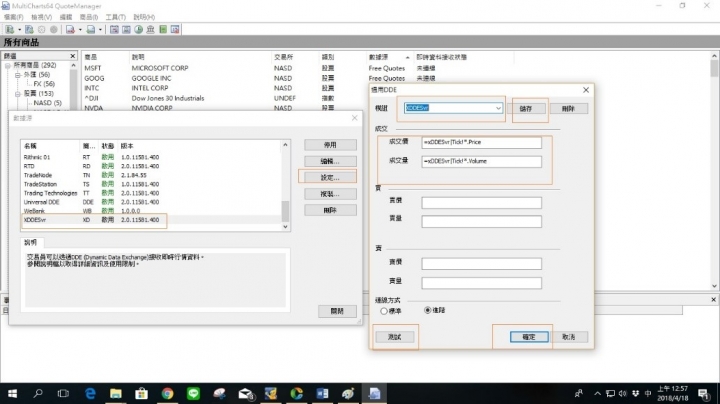
Task: Select FX (56) in the filter tree
Action: point(44,84)
